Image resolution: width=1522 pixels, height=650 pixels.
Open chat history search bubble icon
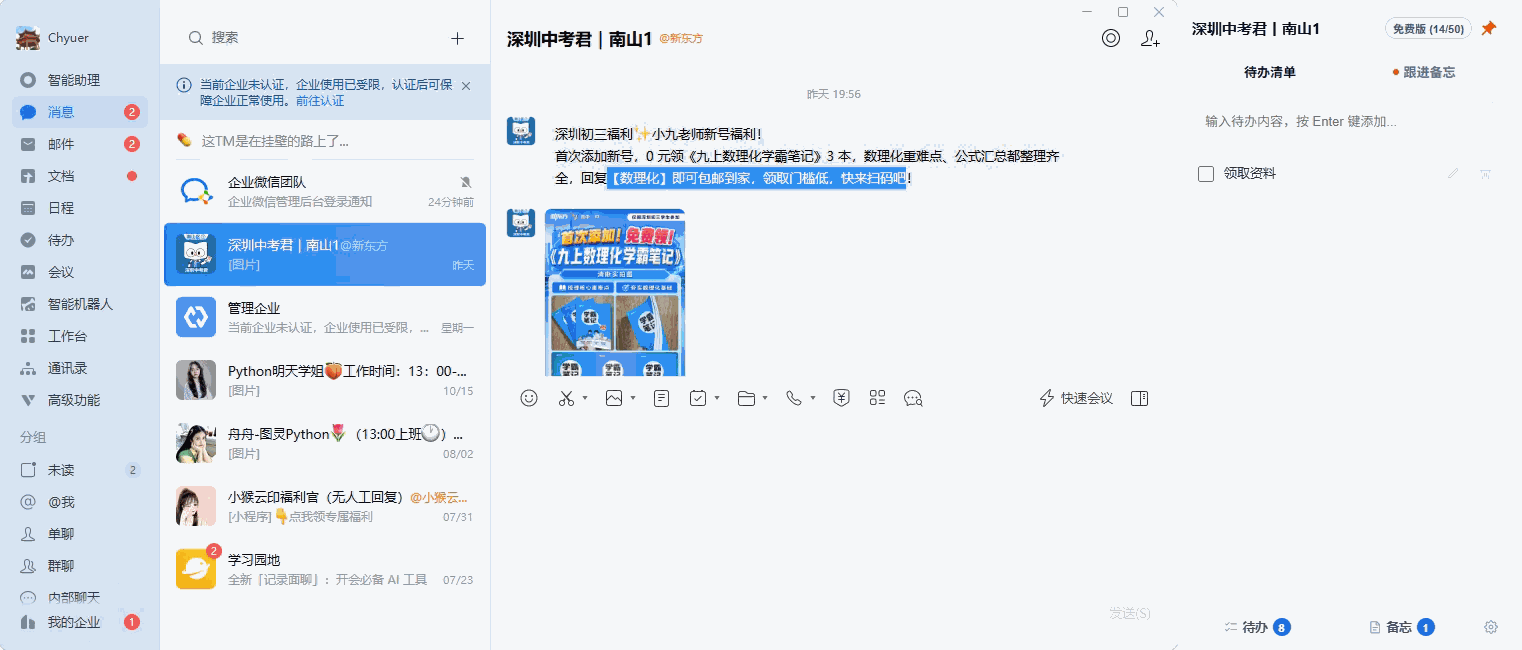tap(913, 398)
